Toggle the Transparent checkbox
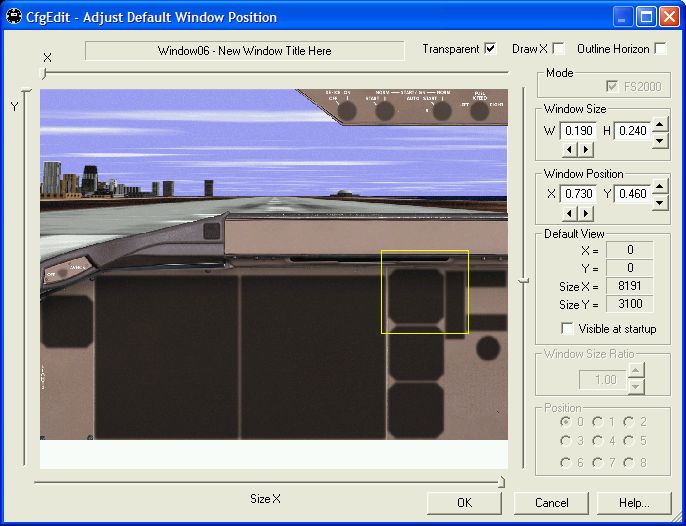 tap(490, 49)
